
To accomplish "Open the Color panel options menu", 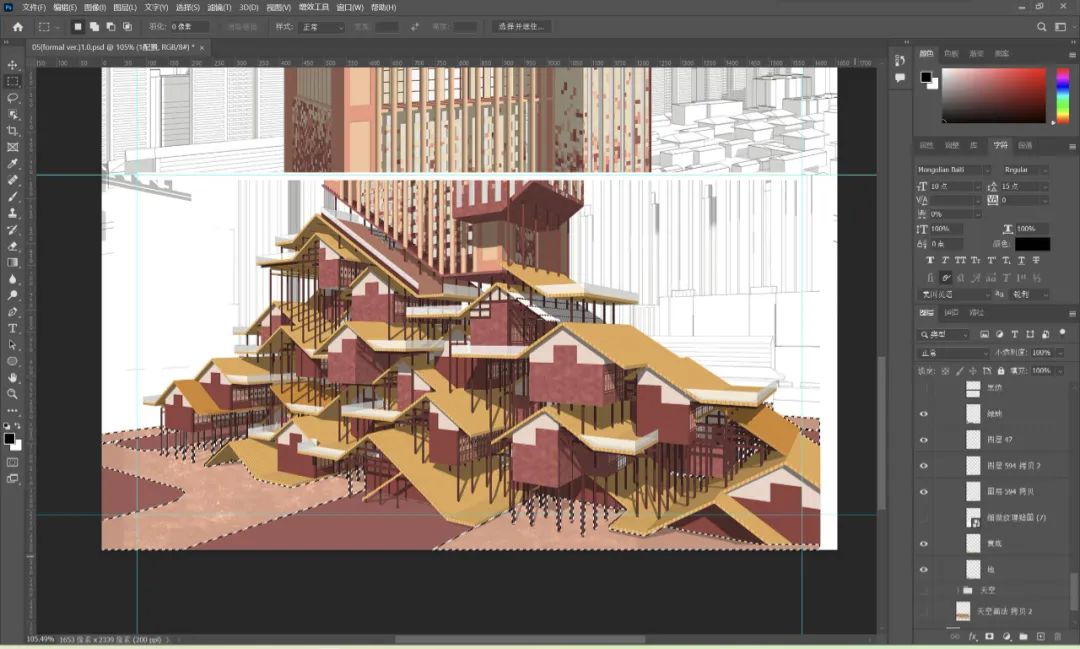I will (x=1072, y=54).
